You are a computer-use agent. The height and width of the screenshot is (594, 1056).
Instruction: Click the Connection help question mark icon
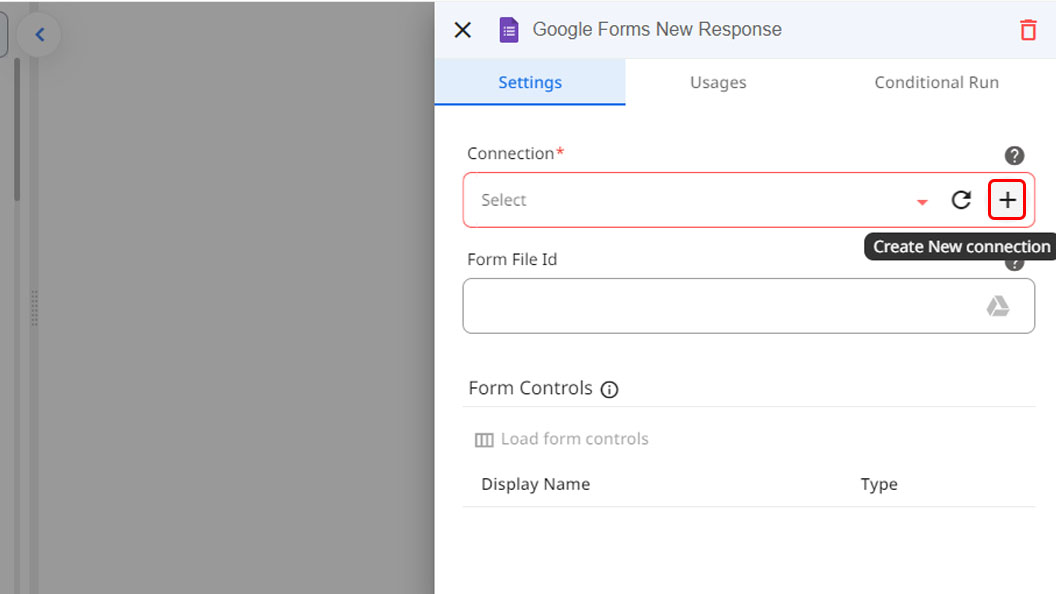point(1014,155)
